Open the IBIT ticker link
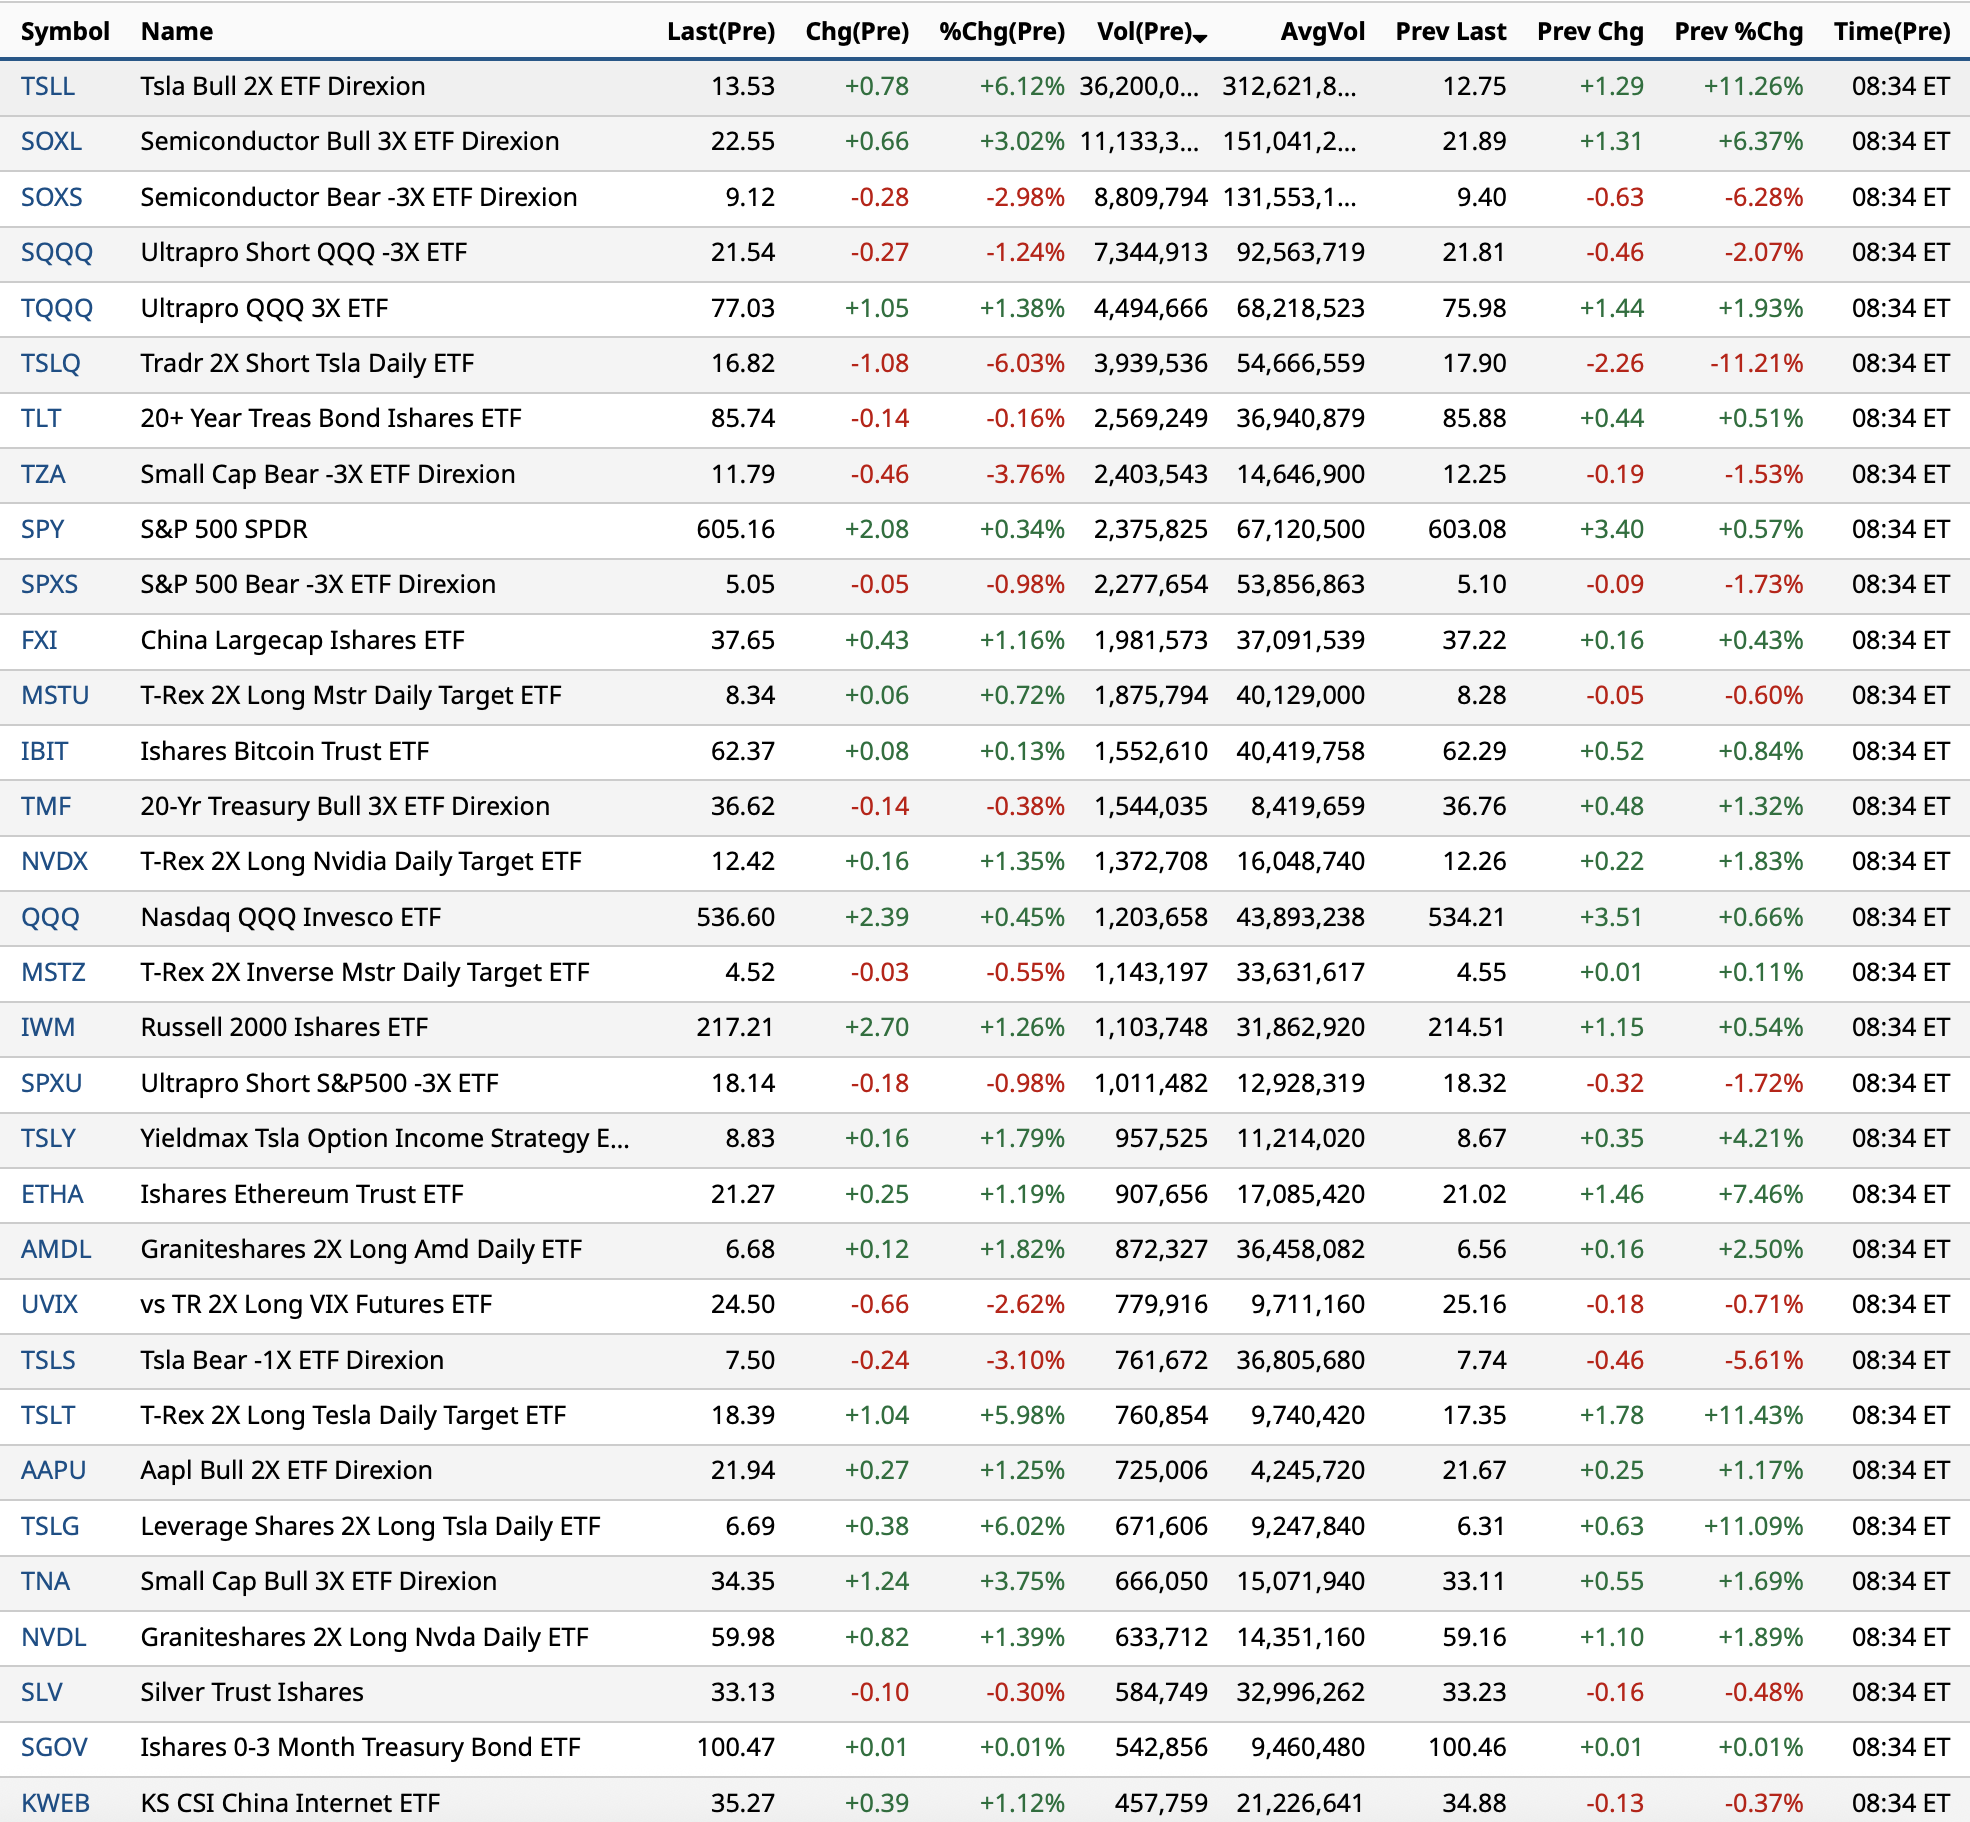 [44, 751]
